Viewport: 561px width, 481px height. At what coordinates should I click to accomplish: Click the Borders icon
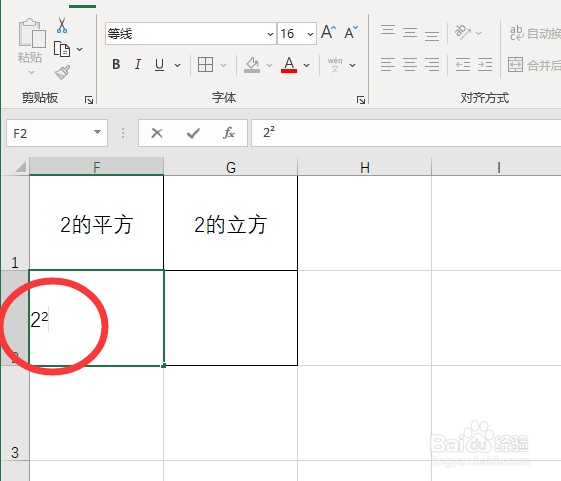pos(205,65)
